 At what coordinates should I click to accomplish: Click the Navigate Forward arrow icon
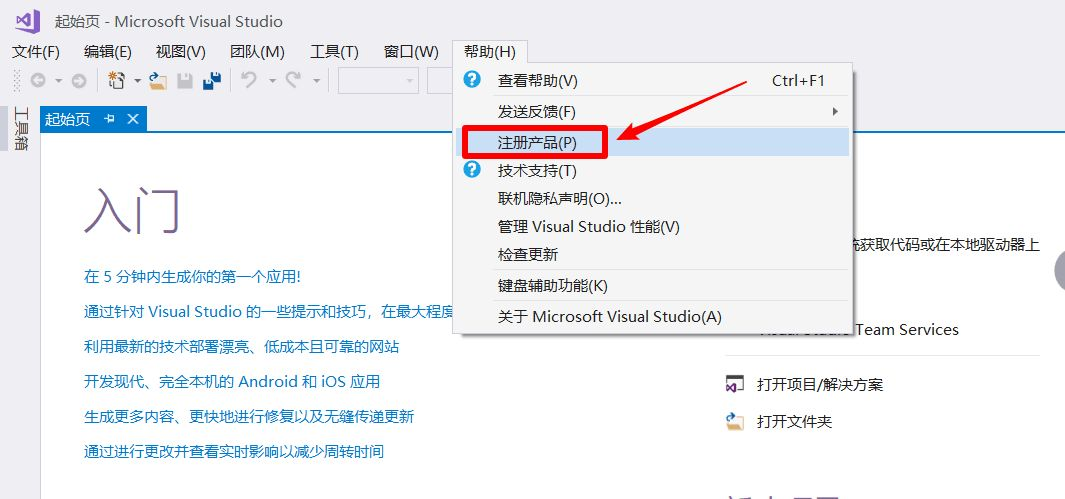click(x=79, y=81)
